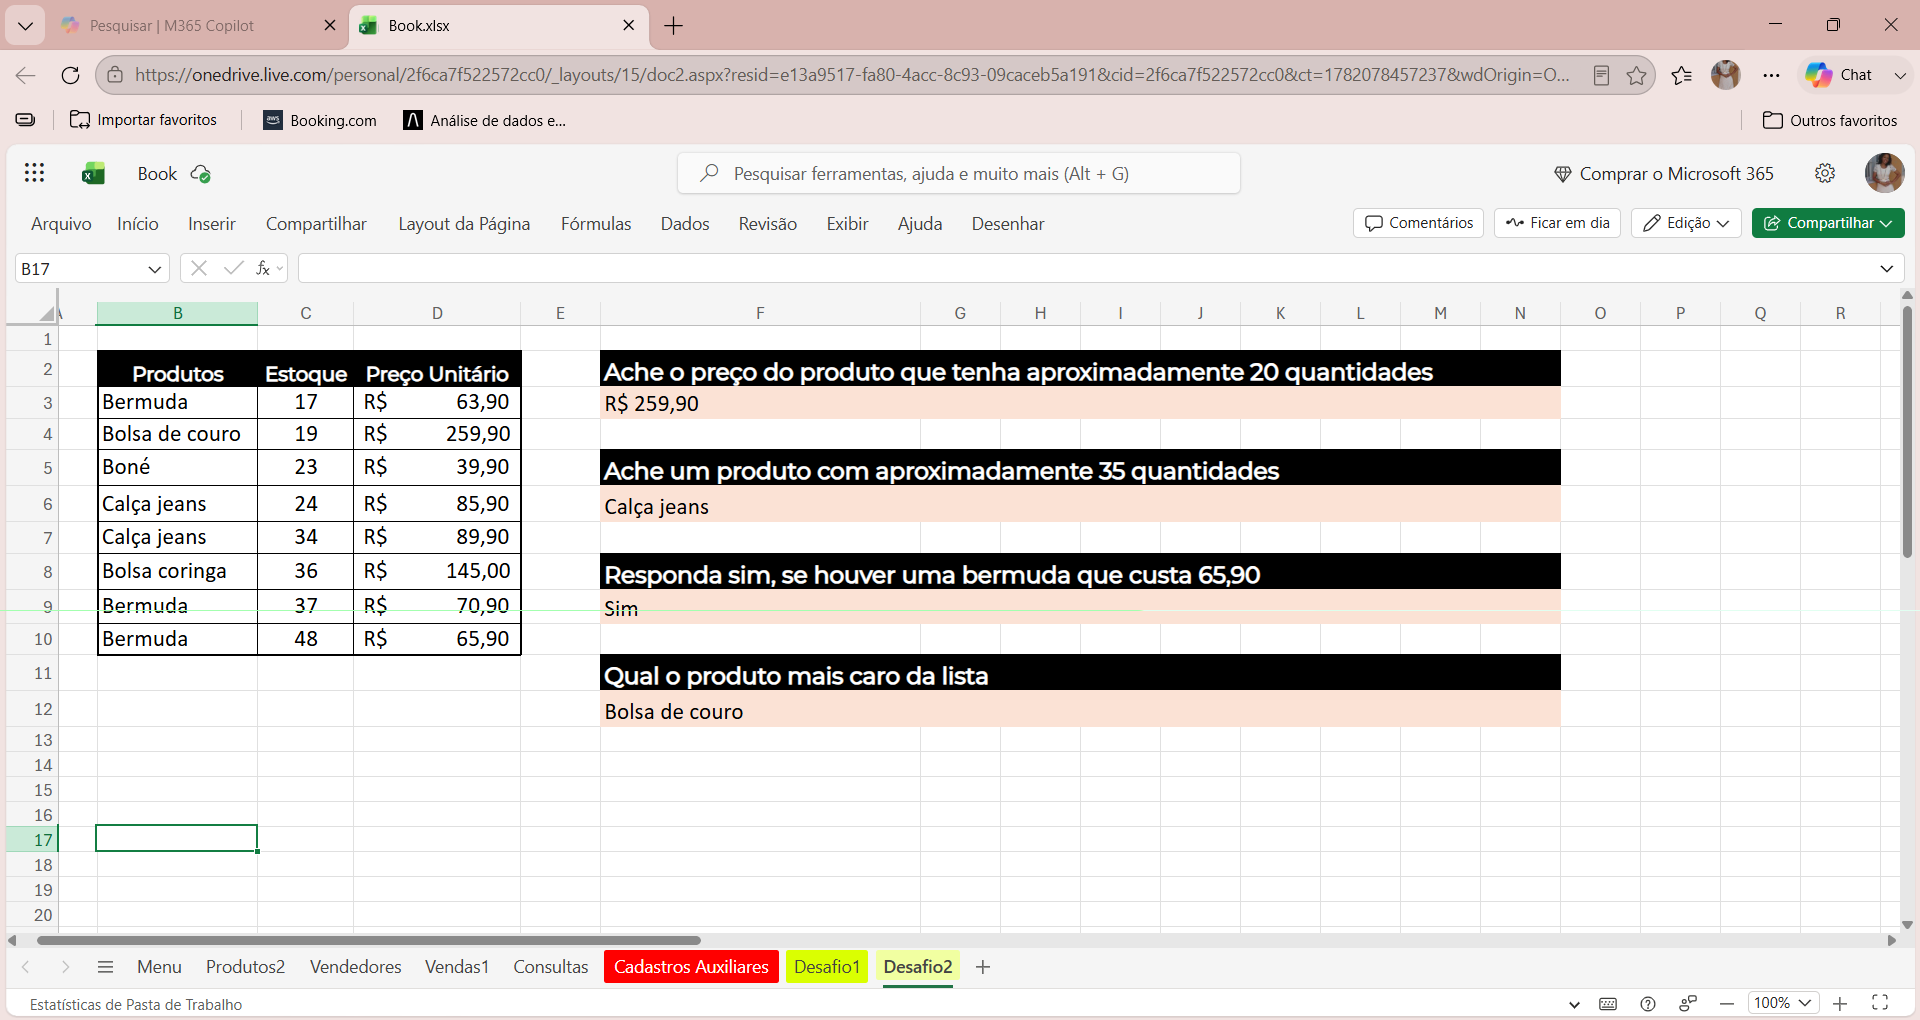
Task: Select the cell containing Bolsa coringa
Action: tap(177, 571)
